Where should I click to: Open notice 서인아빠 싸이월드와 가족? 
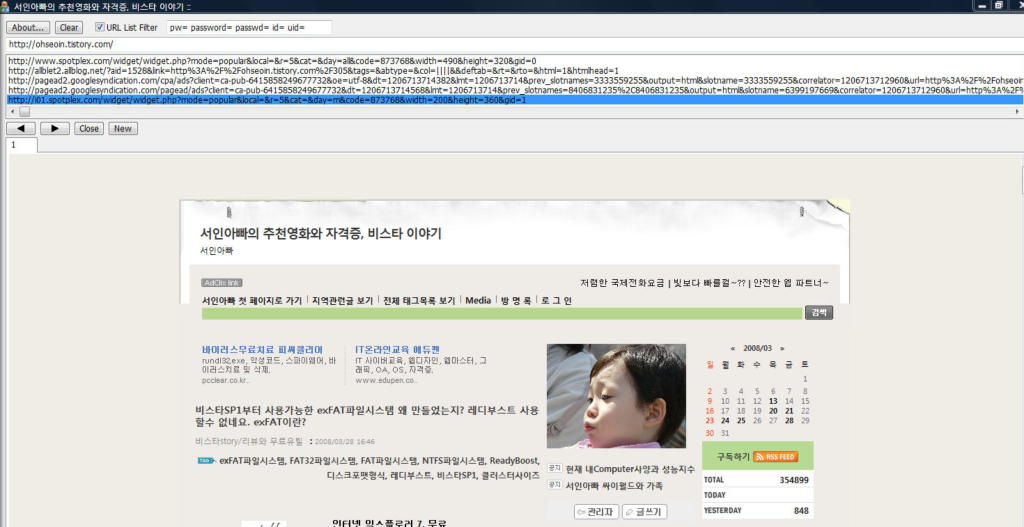coord(615,486)
